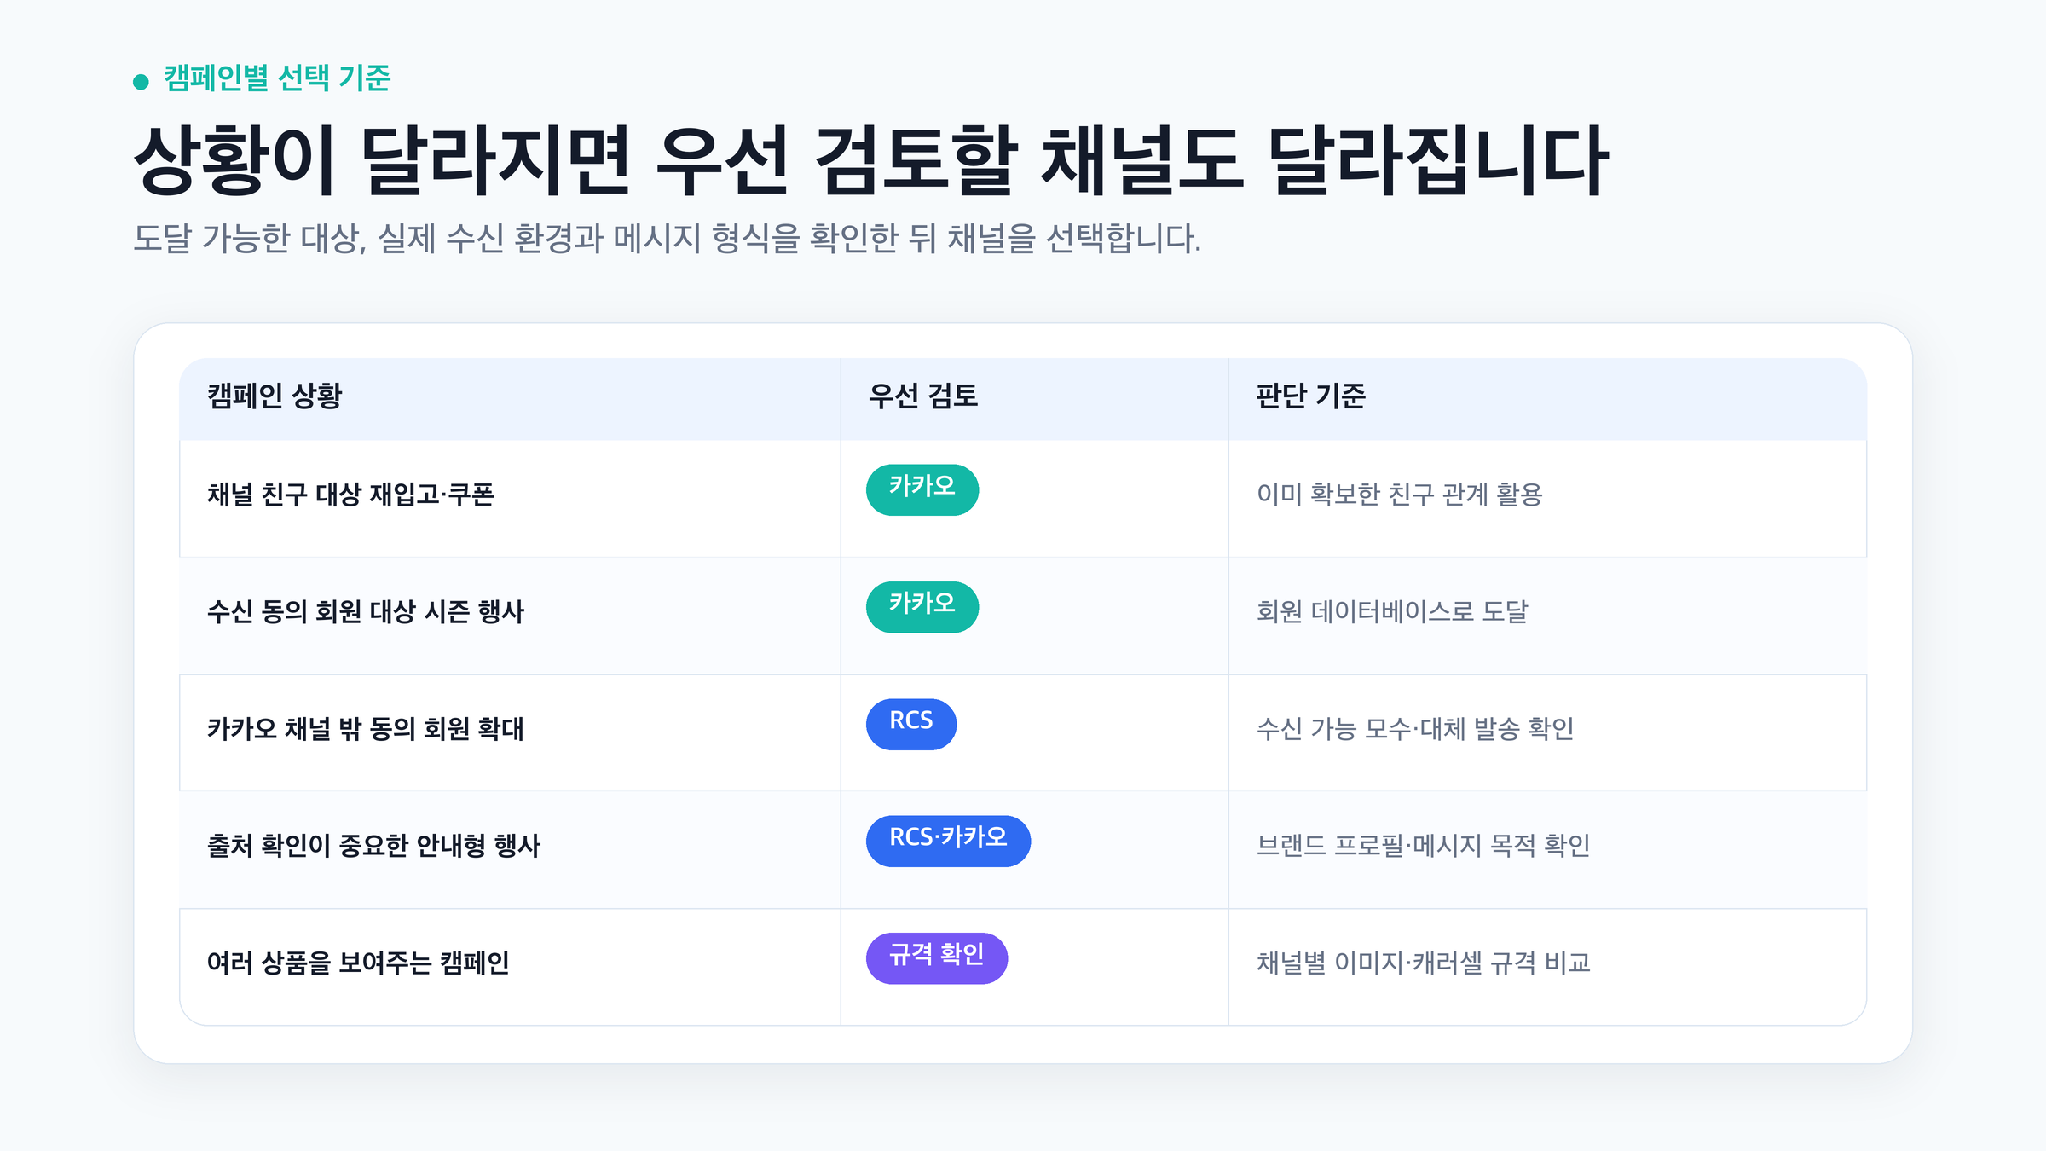Select the 카카오 badge in the 재입고·쿠폰 row
The image size is (2046, 1151).
point(922,490)
